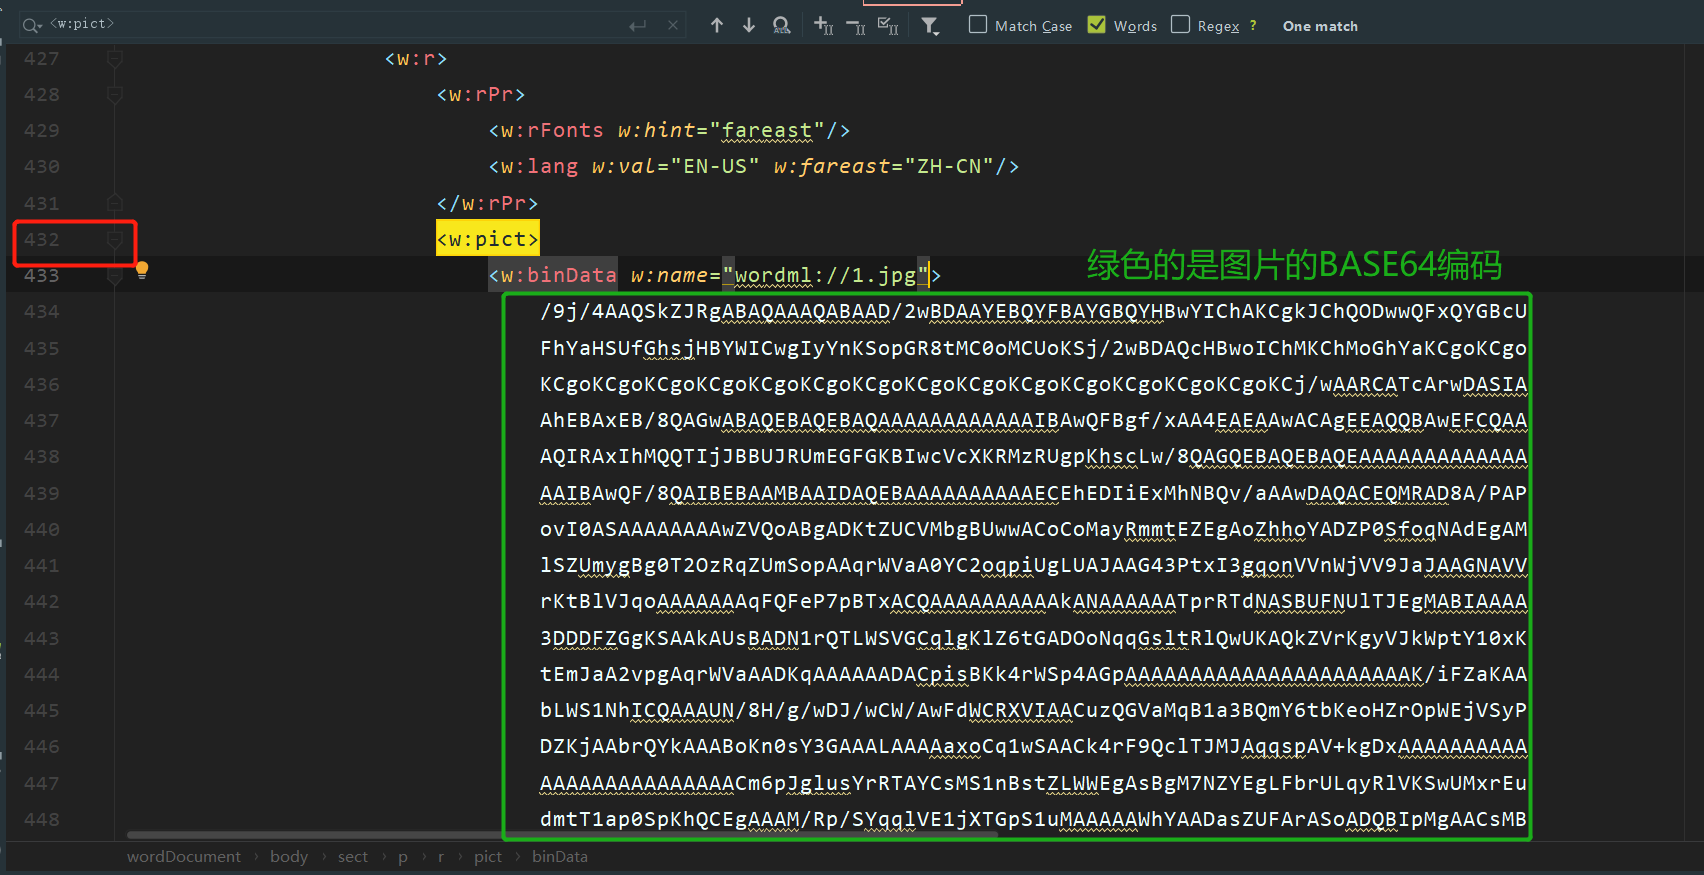This screenshot has width=1704, height=875.
Task: Click line number 440 in the gutter
Action: (x=42, y=530)
